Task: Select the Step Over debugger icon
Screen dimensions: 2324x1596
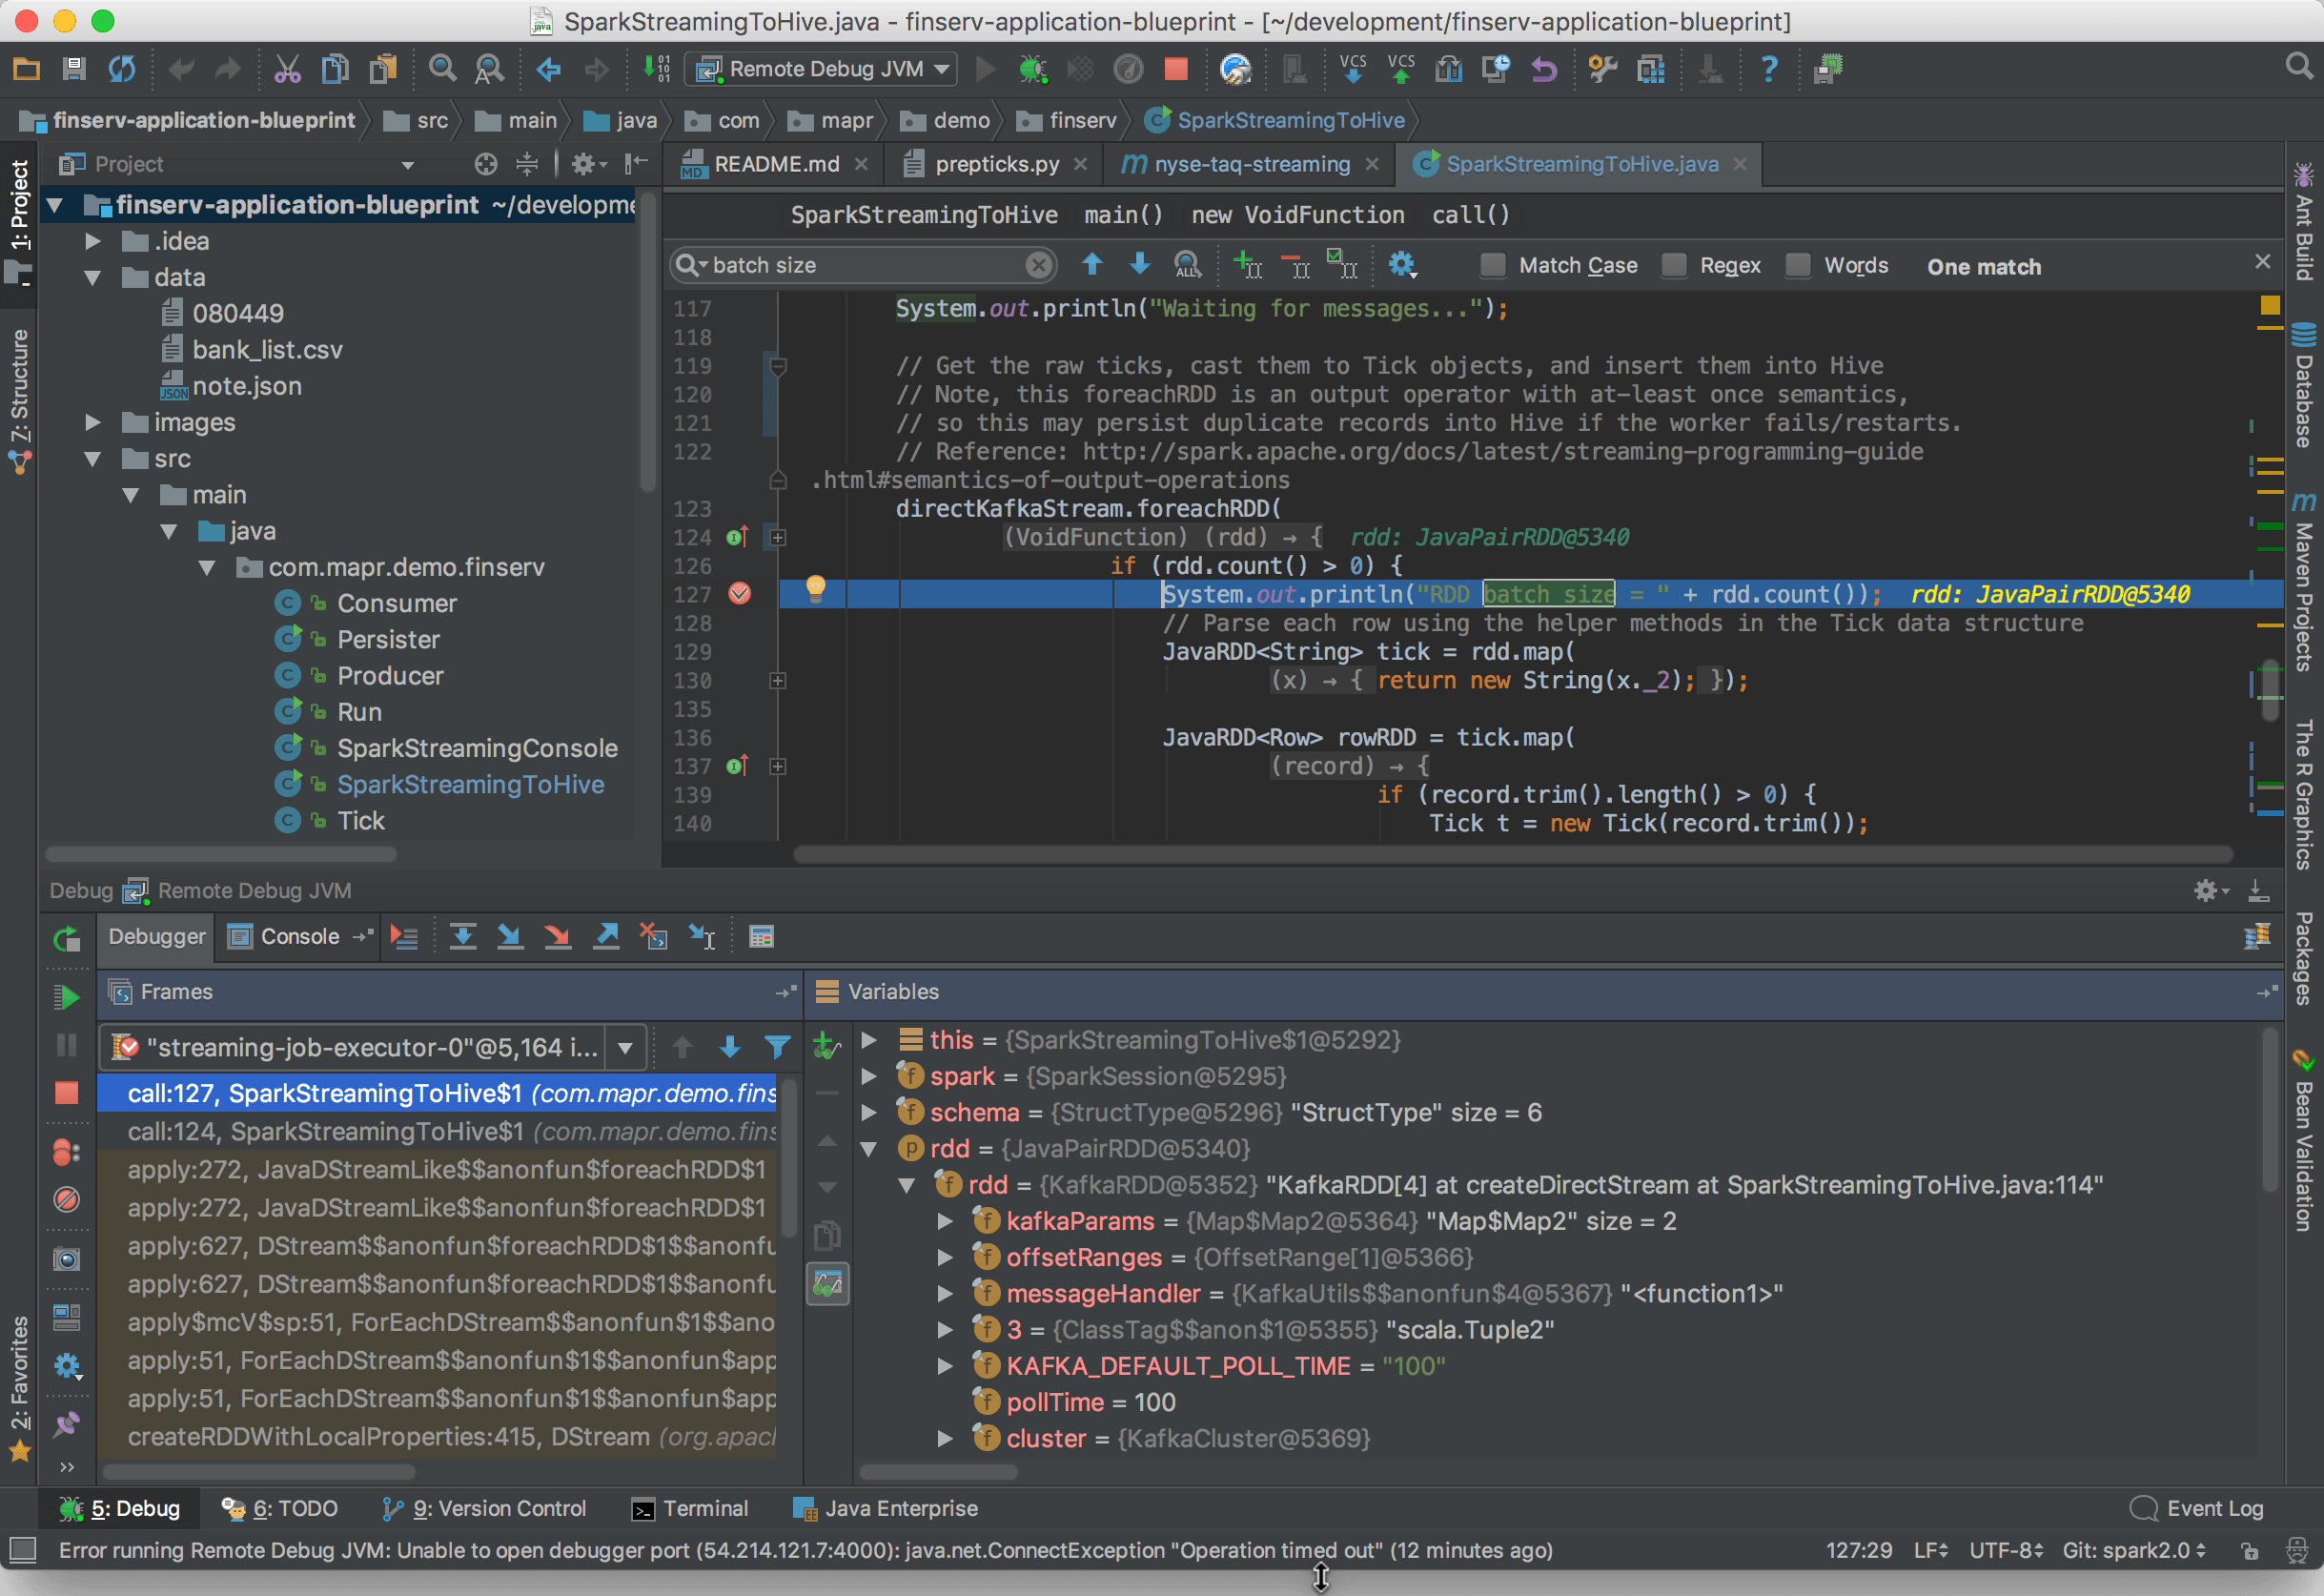Action: [464, 936]
